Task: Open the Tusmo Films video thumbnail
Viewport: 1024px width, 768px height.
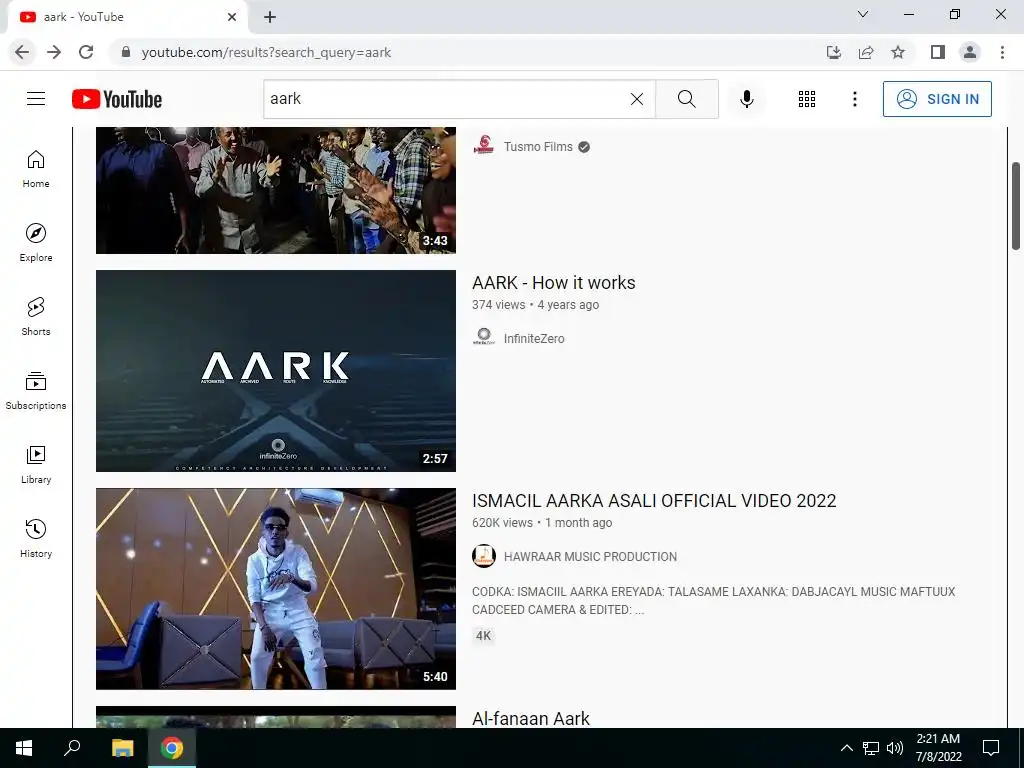Action: (276, 190)
